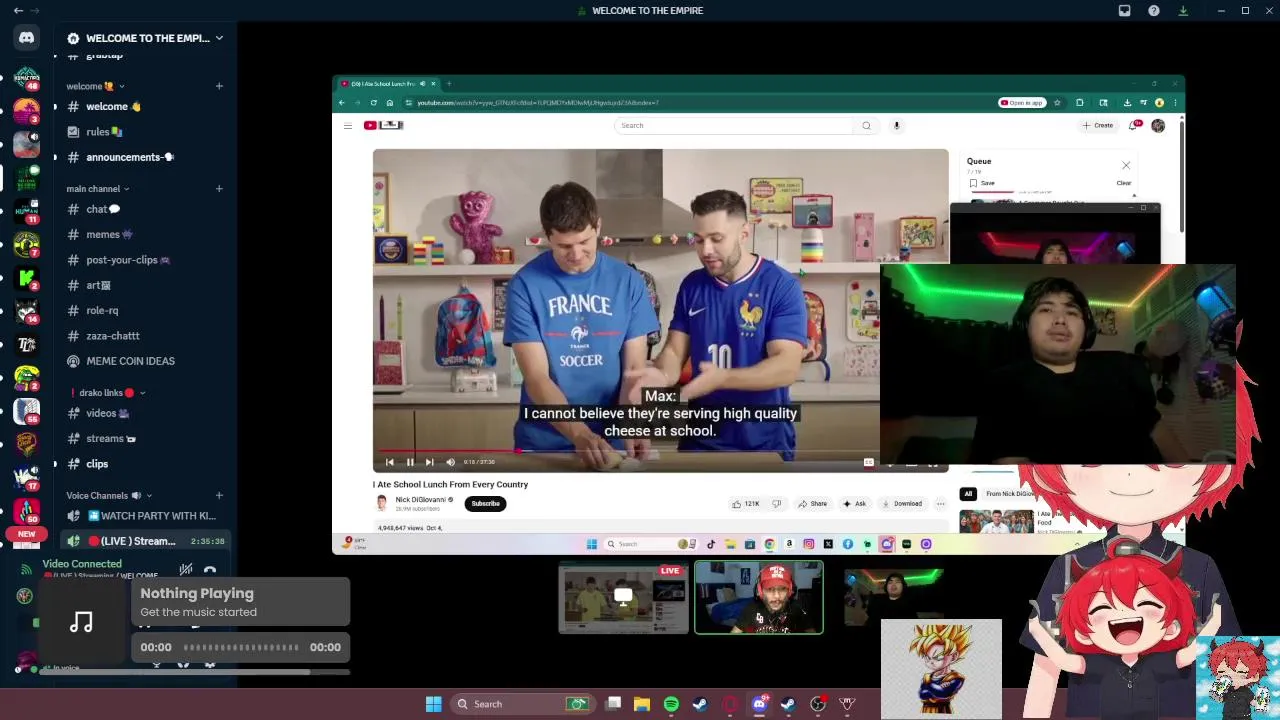Add channel to 'main channel' category plus

click(x=219, y=189)
